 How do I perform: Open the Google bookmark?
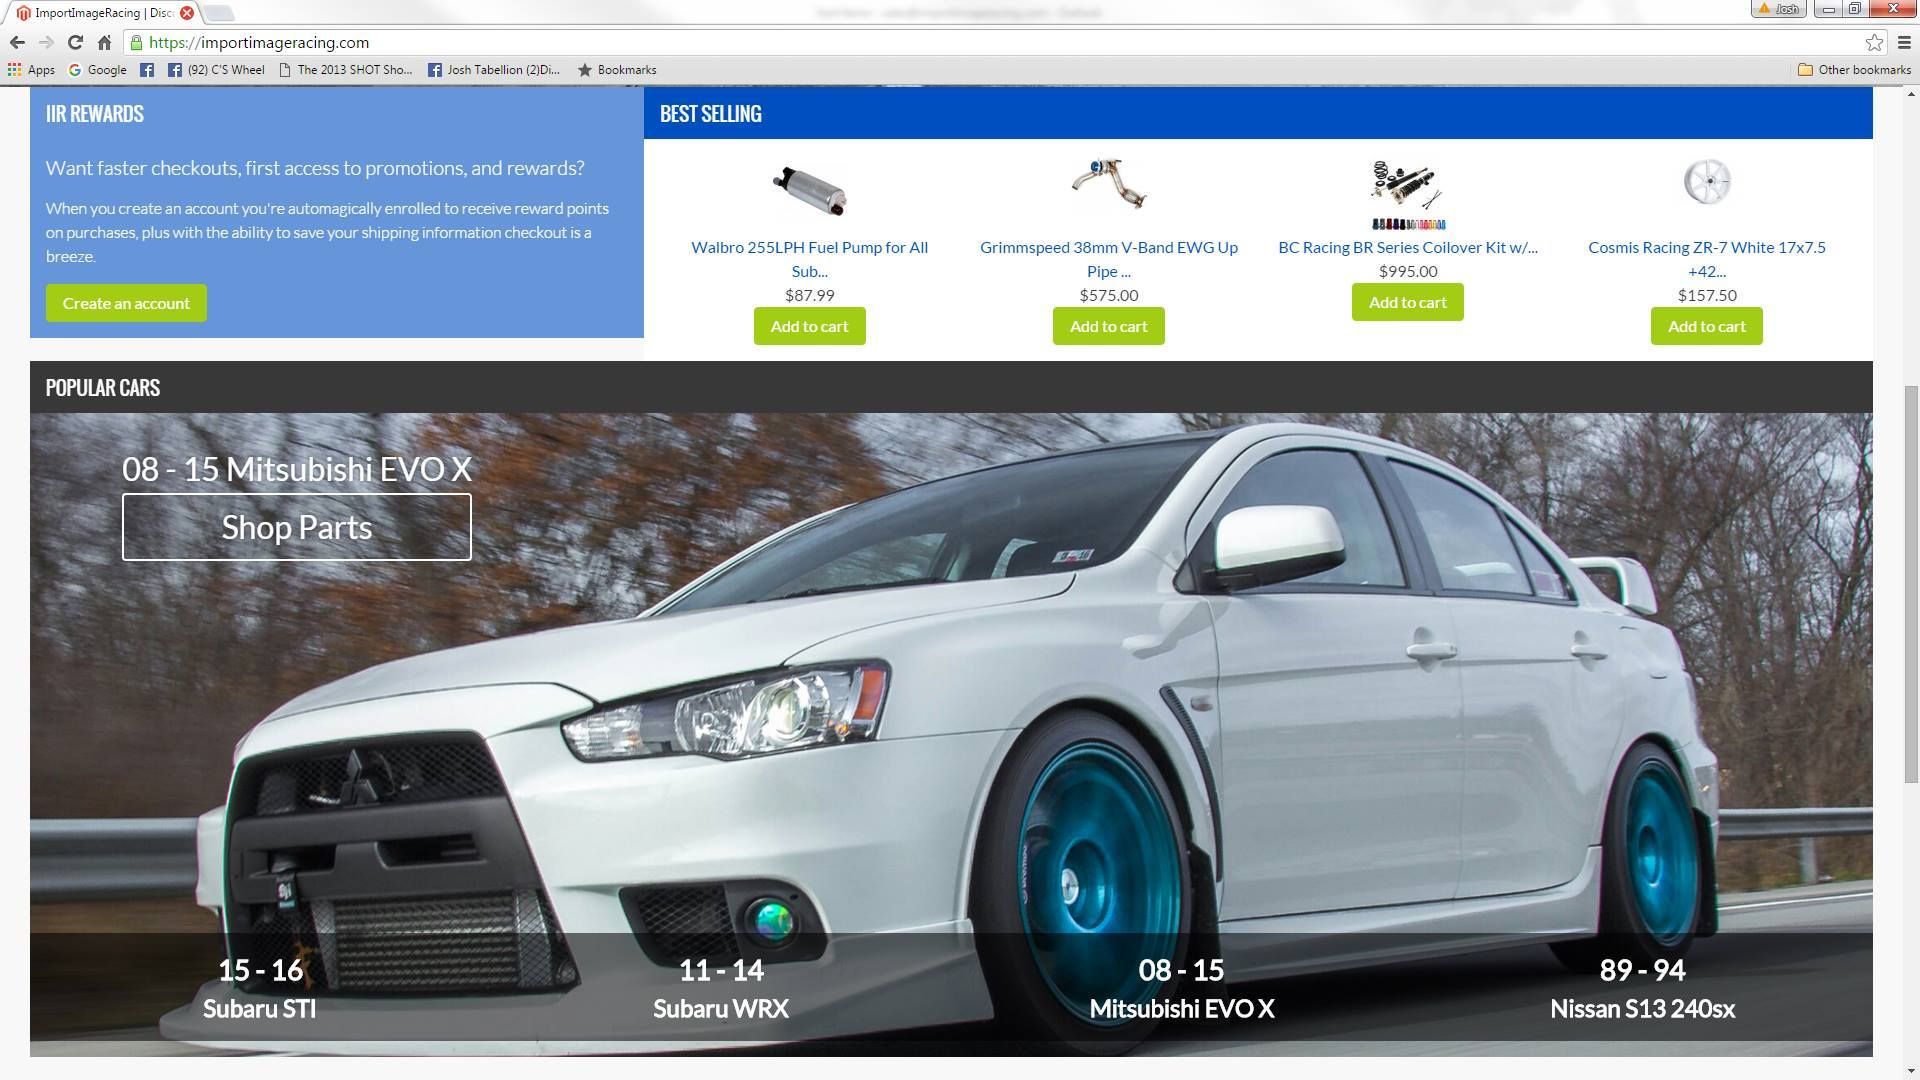point(97,70)
